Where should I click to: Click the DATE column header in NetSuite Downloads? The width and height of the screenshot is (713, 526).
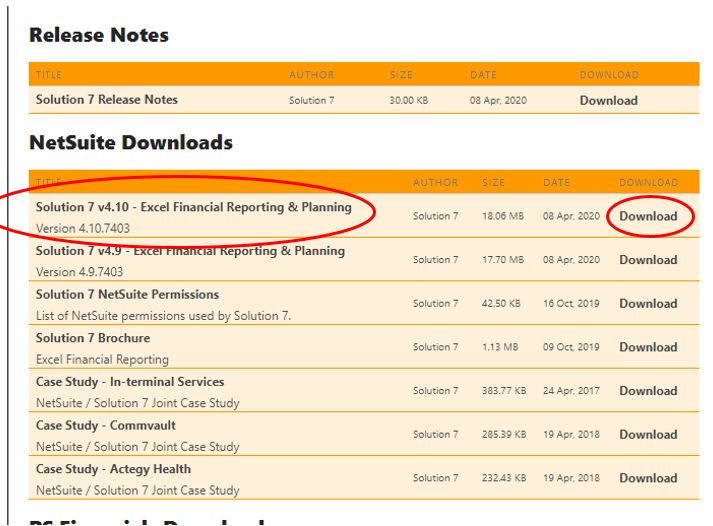point(556,182)
